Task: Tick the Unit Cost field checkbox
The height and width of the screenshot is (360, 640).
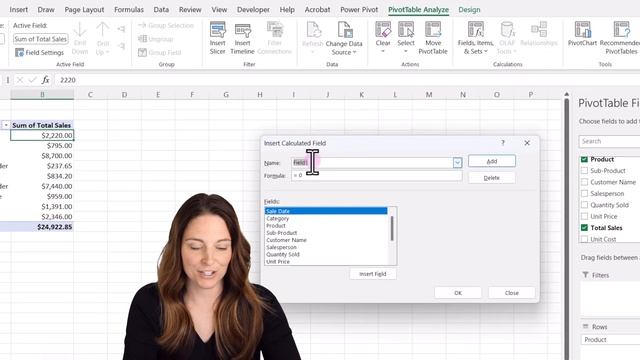Action: pos(584,239)
